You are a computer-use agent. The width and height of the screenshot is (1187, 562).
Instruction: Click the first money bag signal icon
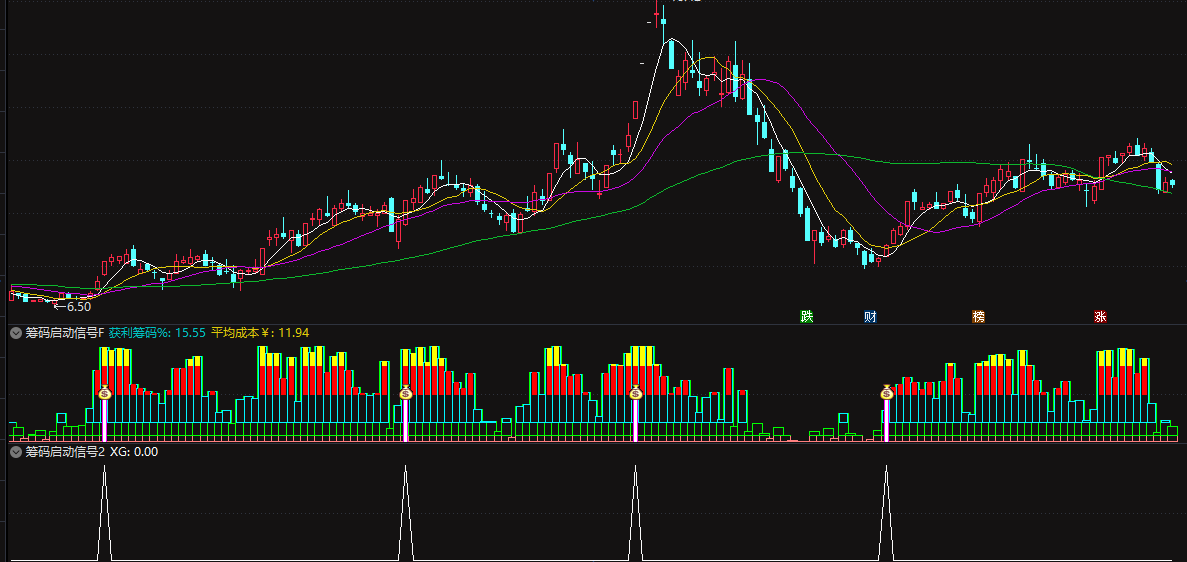click(105, 392)
